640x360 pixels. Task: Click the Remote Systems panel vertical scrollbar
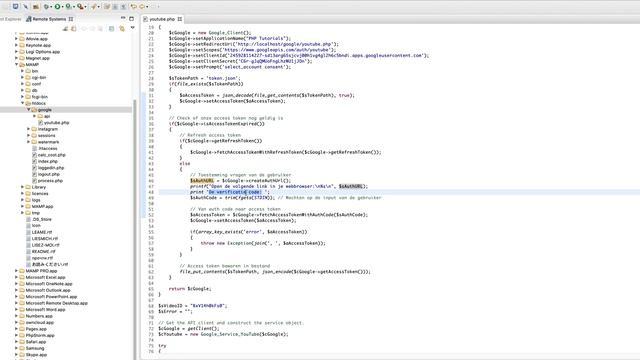coord(134,229)
